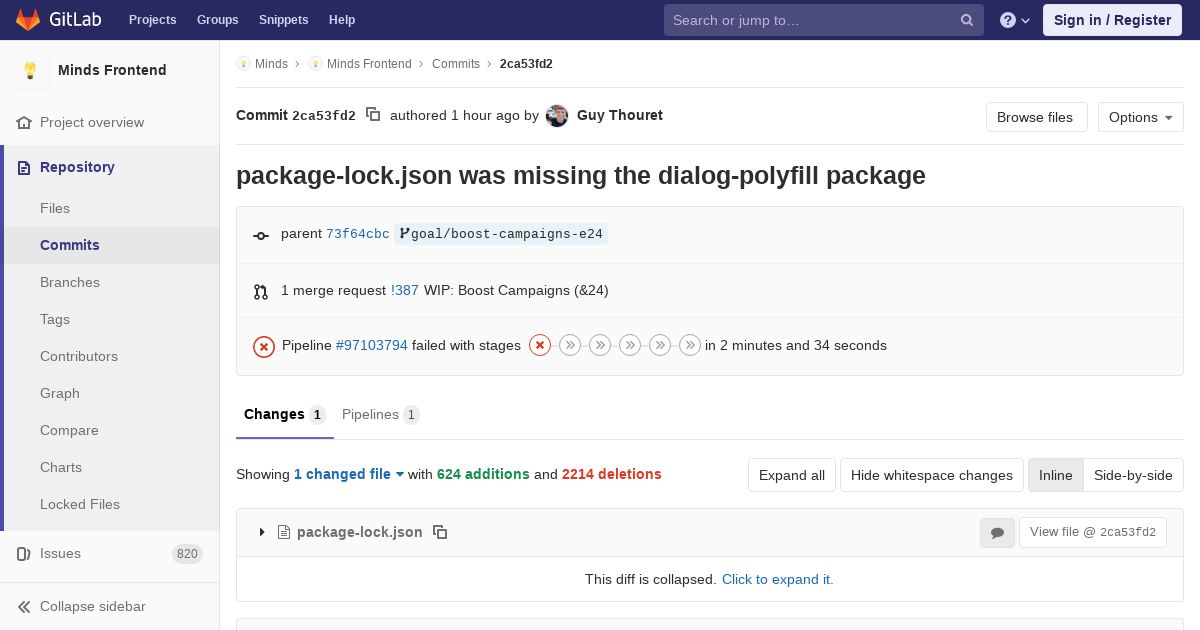Click the Browse files button
The height and width of the screenshot is (630, 1200).
(1035, 117)
